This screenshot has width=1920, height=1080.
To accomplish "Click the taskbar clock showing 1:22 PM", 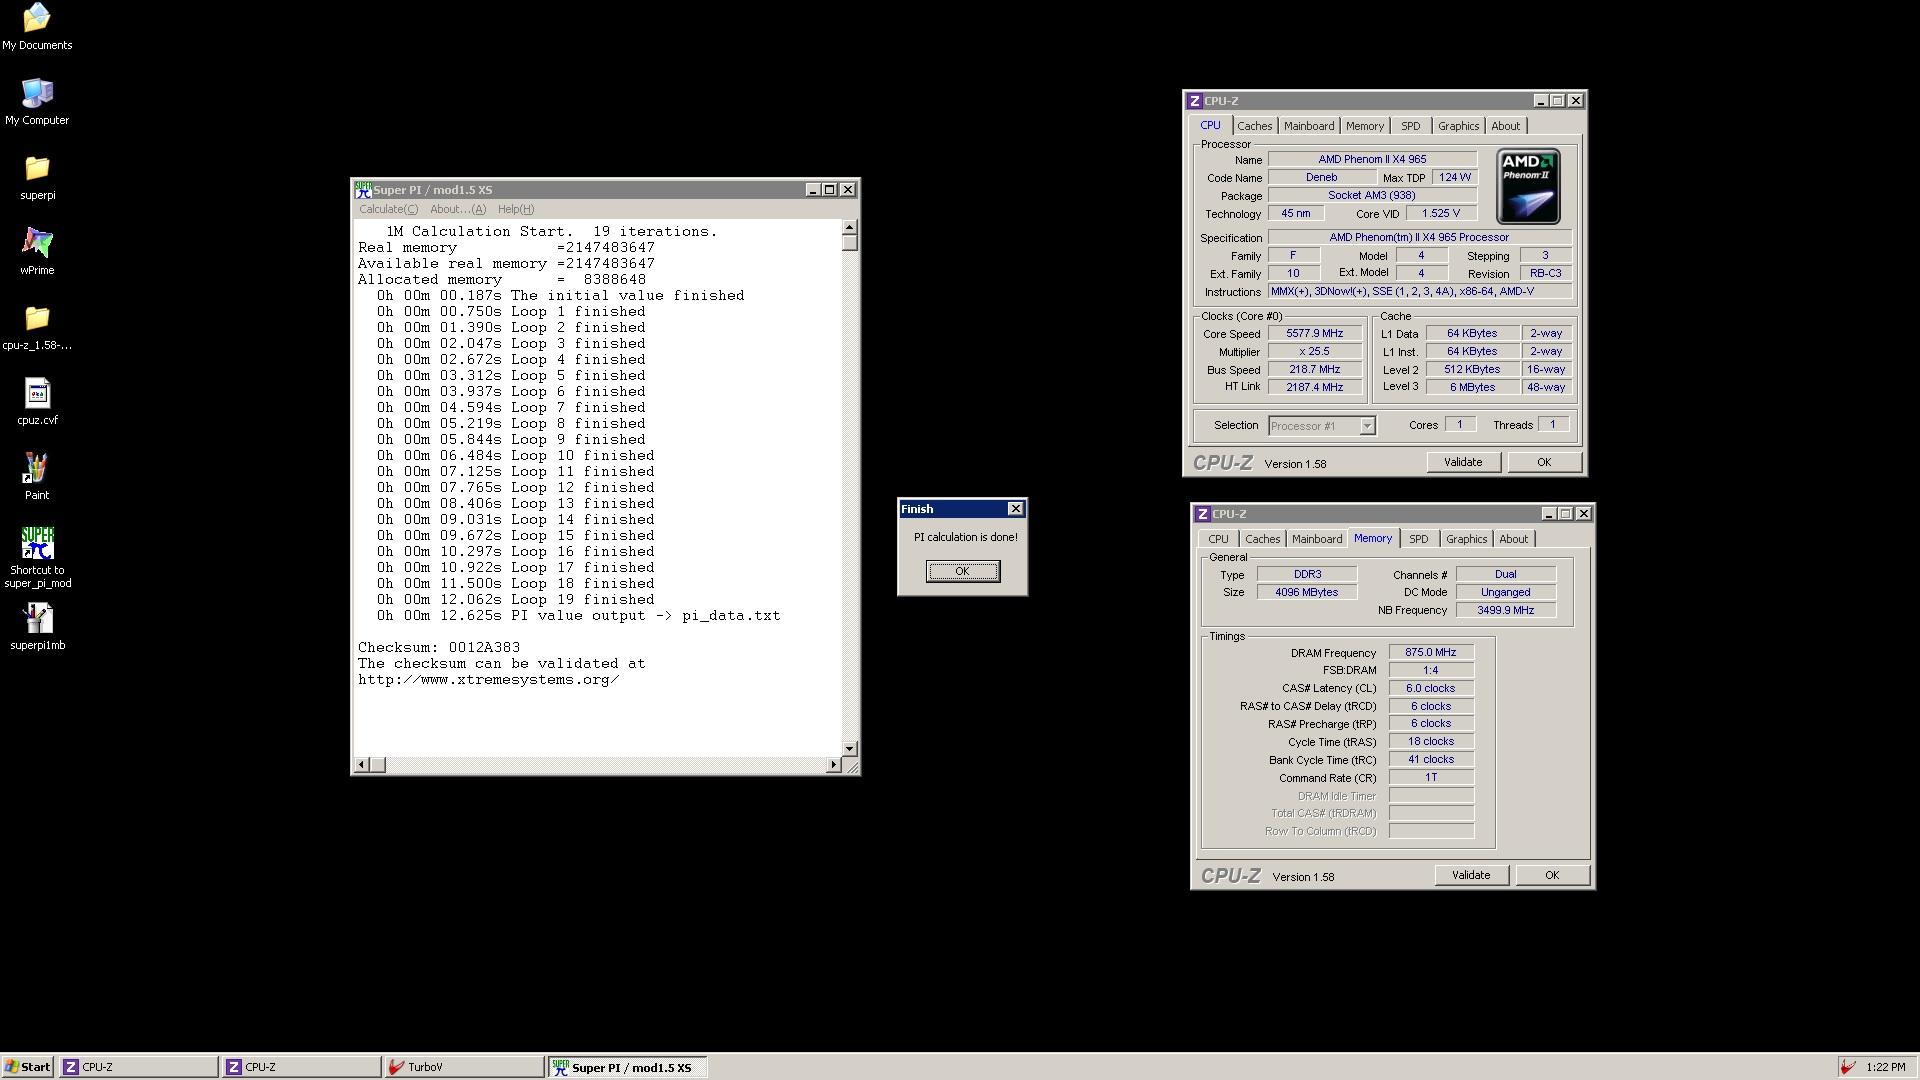I will tap(1886, 1067).
